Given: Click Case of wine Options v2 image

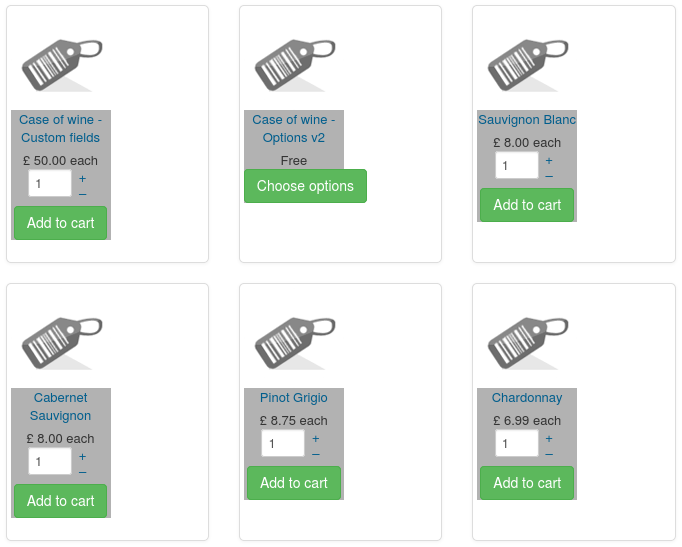Looking at the screenshot, I should tap(294, 65).
